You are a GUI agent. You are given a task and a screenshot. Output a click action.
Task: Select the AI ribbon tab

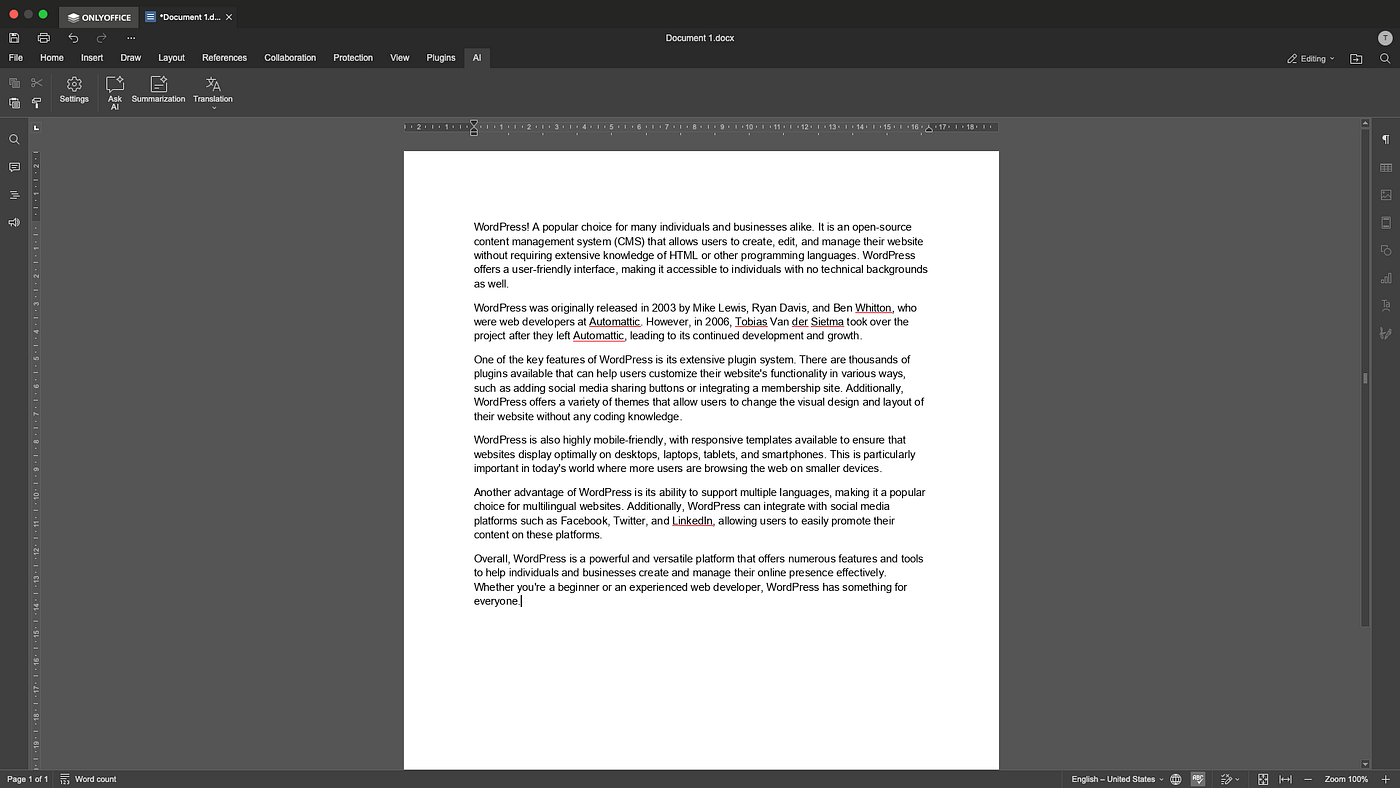pyautogui.click(x=477, y=58)
